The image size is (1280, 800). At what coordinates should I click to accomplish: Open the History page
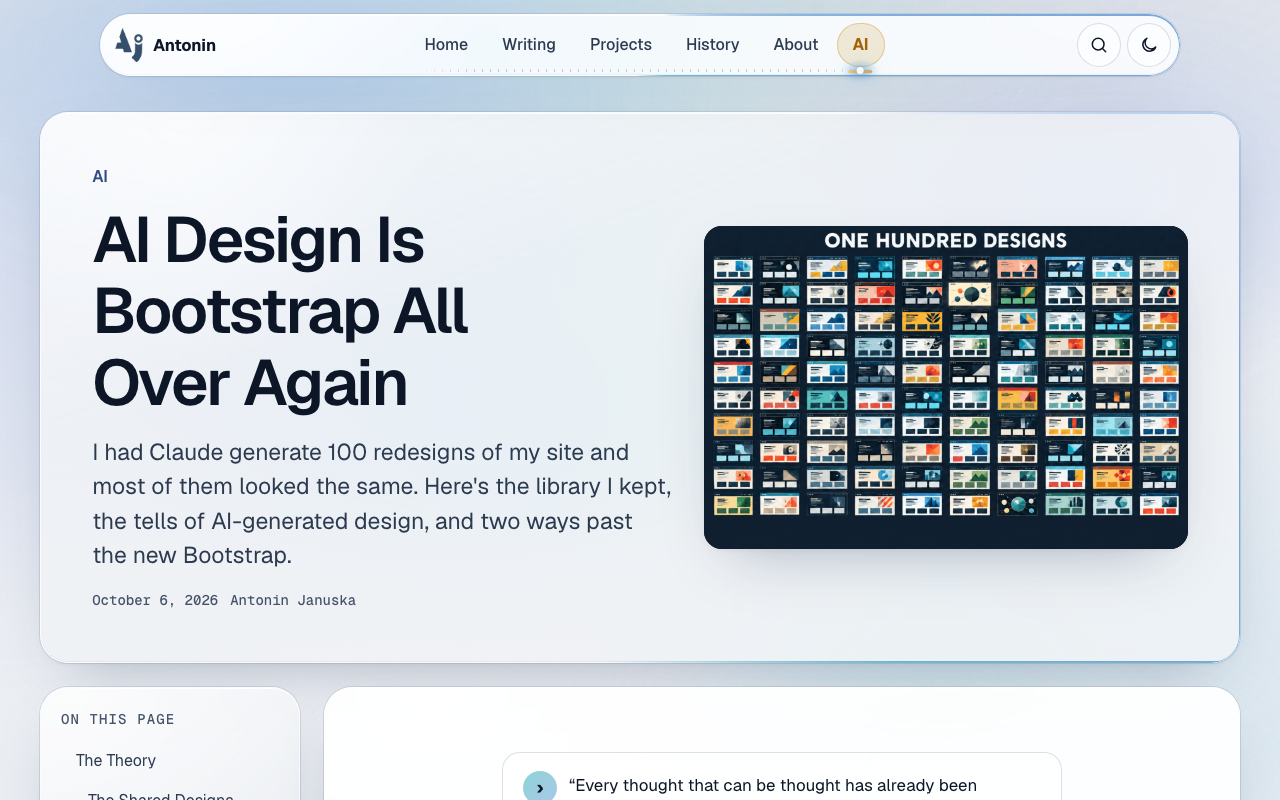(713, 45)
